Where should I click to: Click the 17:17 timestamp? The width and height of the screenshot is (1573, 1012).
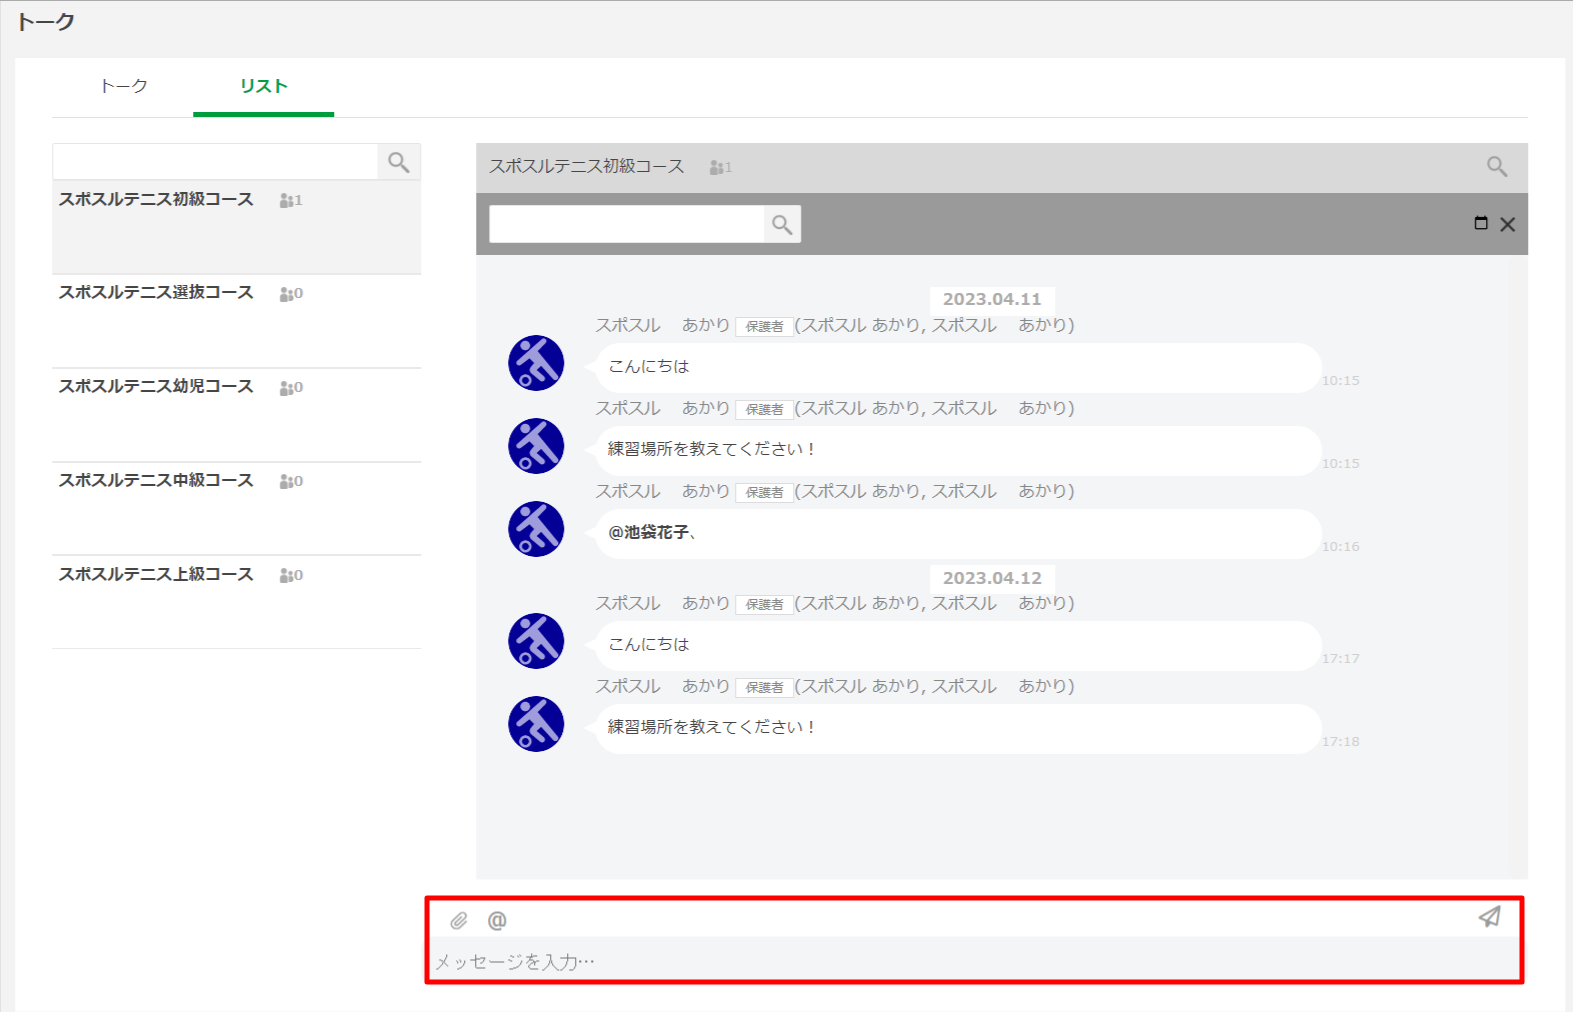tap(1341, 659)
